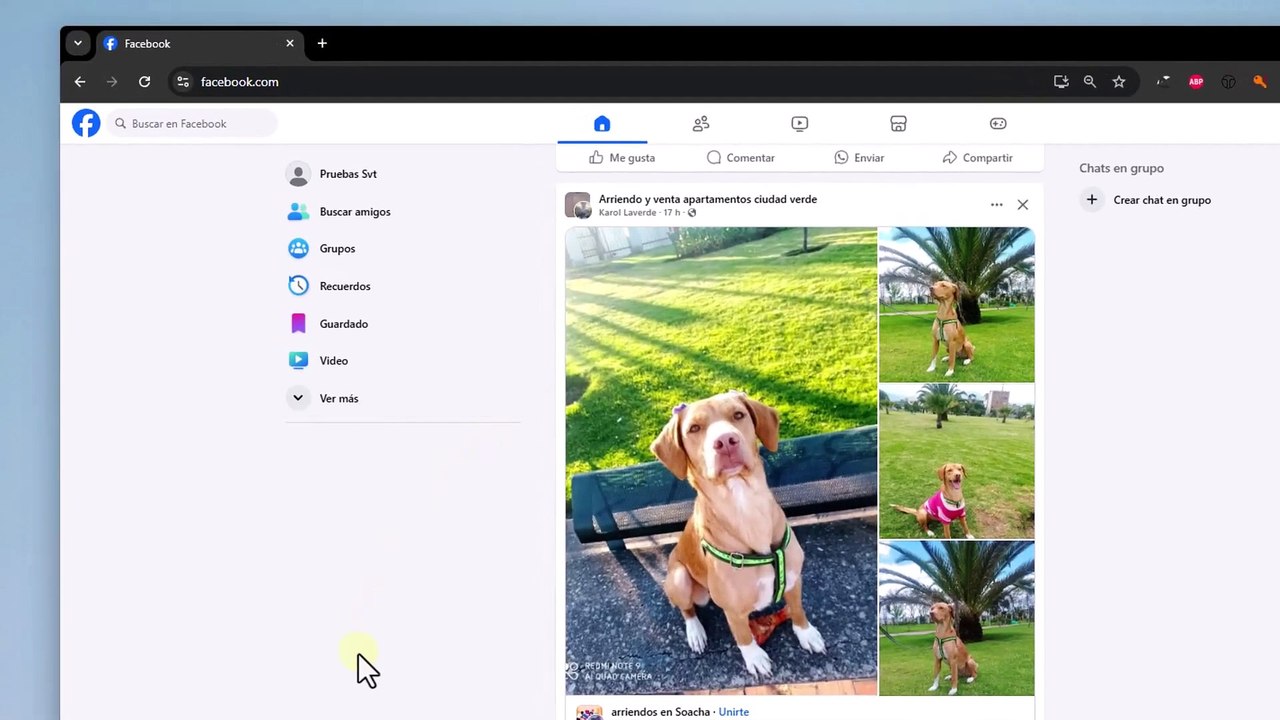Open dog in pink shirt photo
Screen dimensions: 1280x720
tap(957, 461)
